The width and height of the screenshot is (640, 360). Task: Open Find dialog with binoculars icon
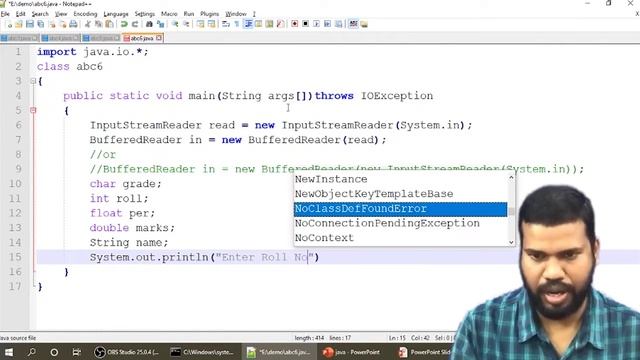149,24
